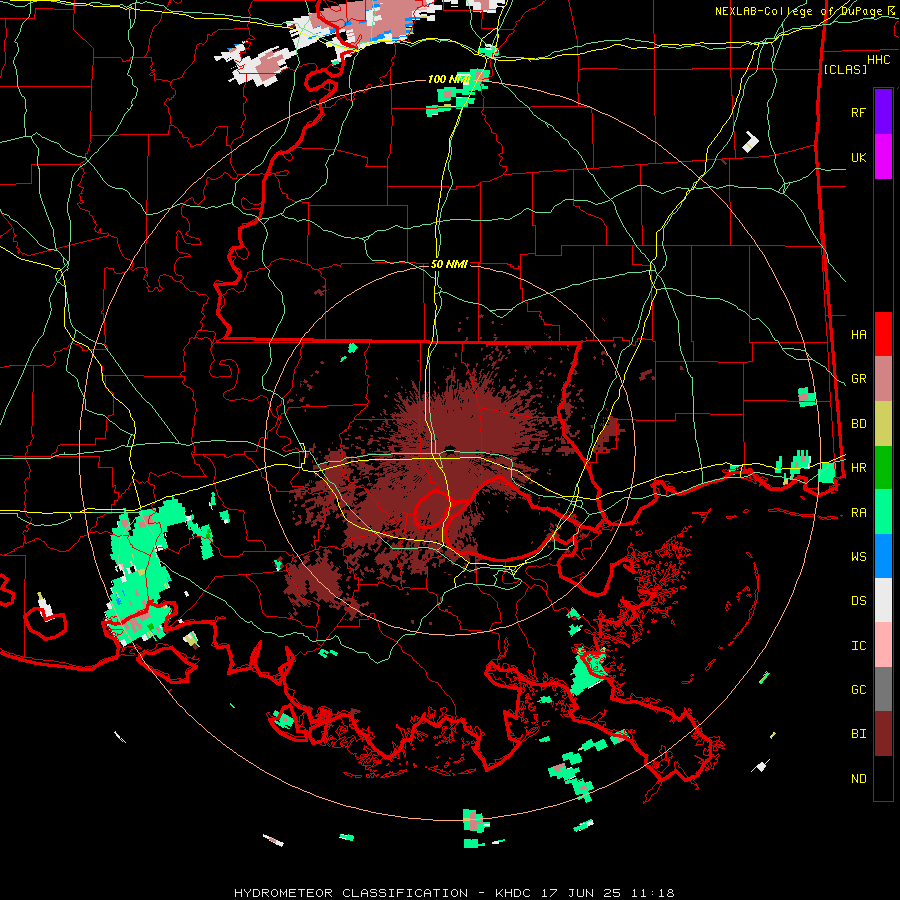Click the BI brown legend swatch
This screenshot has width=900, height=900.
pos(883,734)
